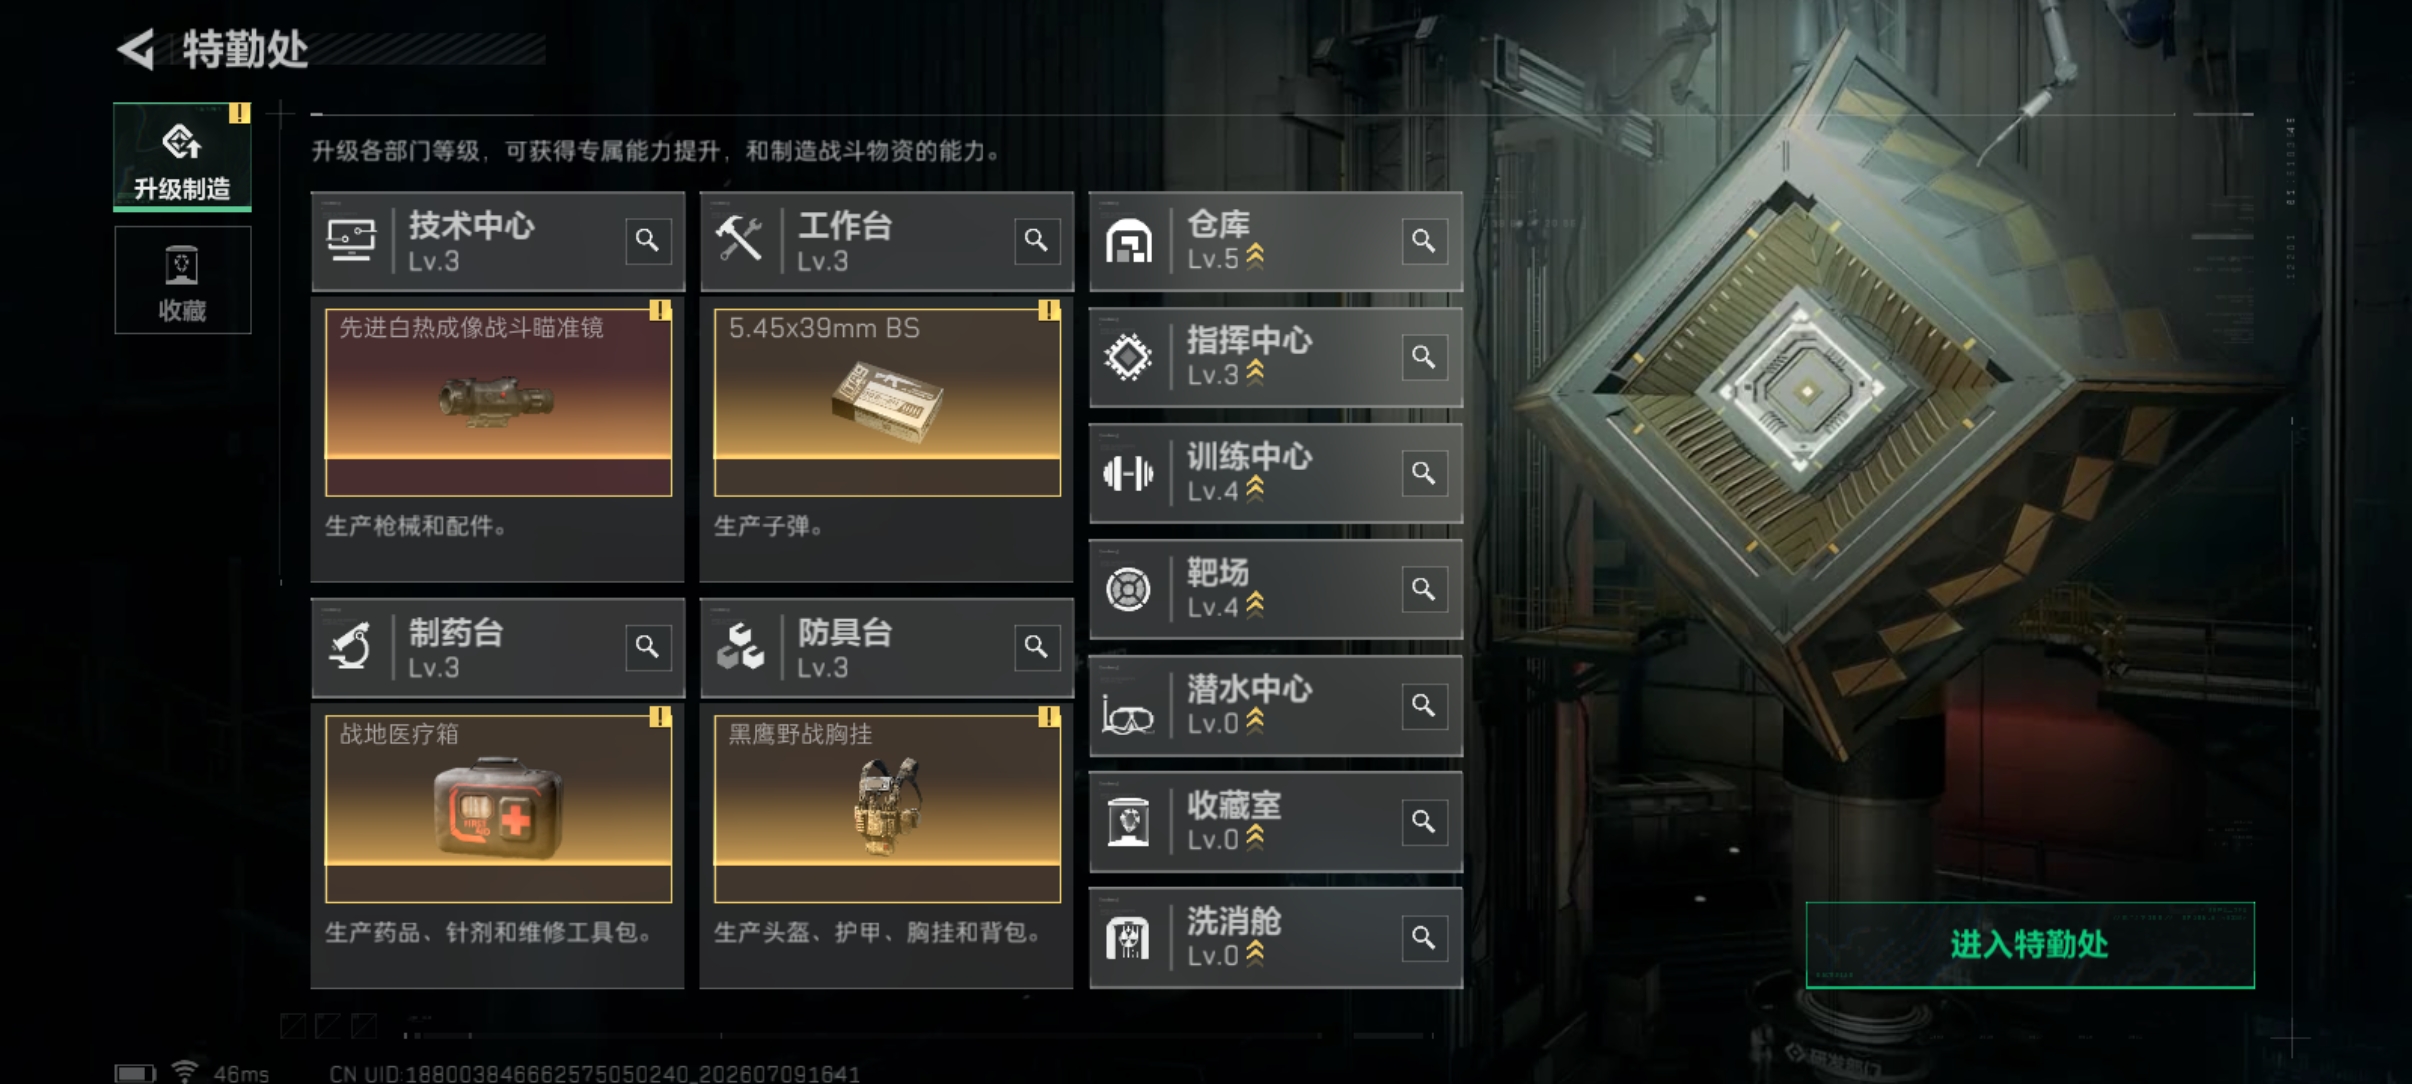The width and height of the screenshot is (2412, 1084).
Task: Click the 进入特勤处 button
Action: coord(2030,945)
